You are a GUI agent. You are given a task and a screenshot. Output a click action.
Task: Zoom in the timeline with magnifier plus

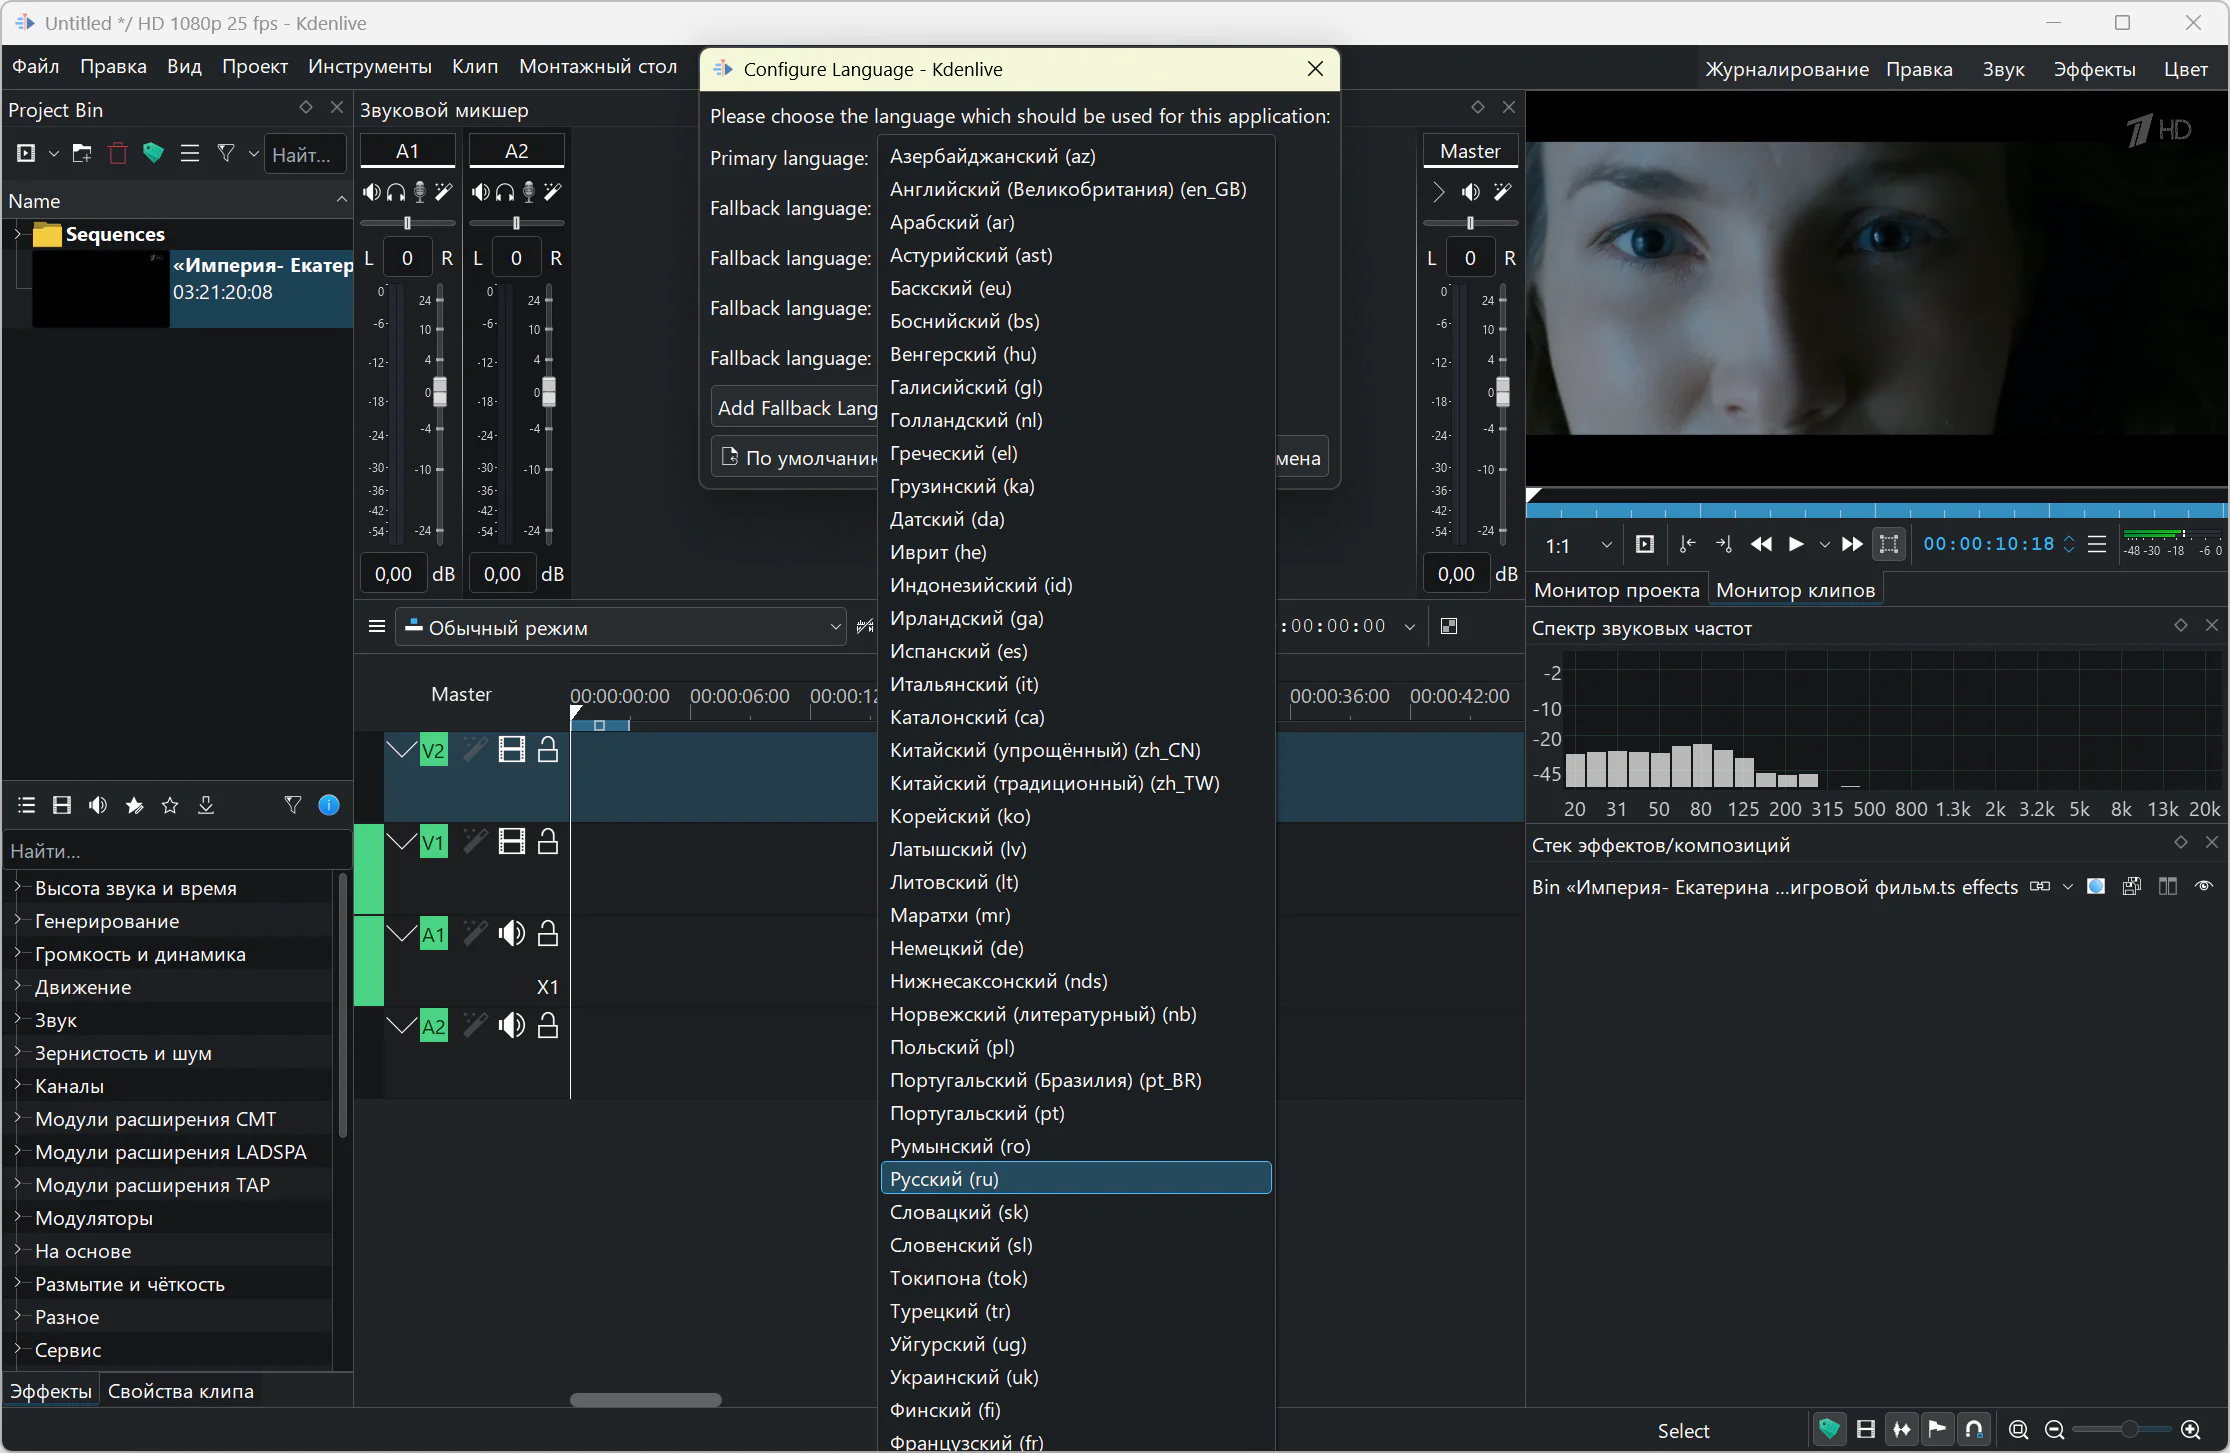click(x=2190, y=1429)
